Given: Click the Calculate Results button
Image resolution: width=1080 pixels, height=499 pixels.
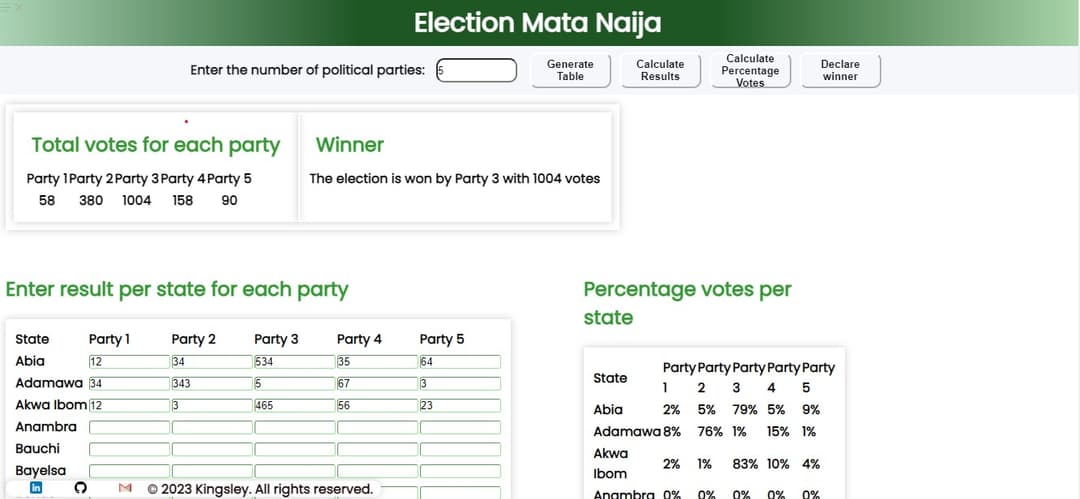Looking at the screenshot, I should pyautogui.click(x=661, y=70).
